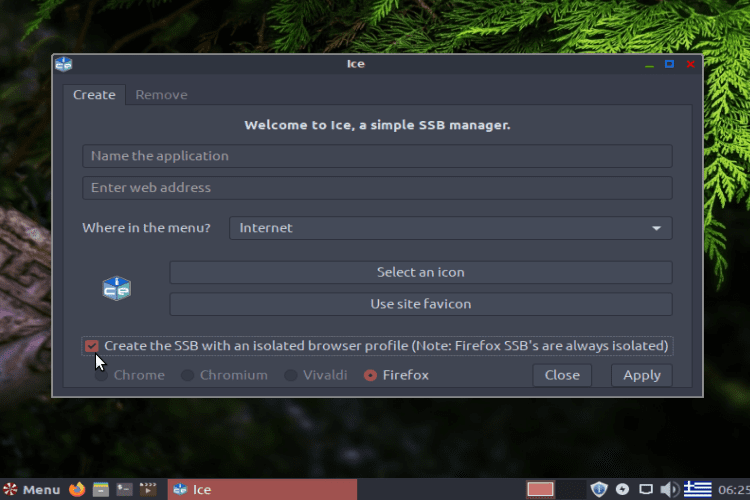Switch to the second workspace in the pager

click(x=571, y=489)
